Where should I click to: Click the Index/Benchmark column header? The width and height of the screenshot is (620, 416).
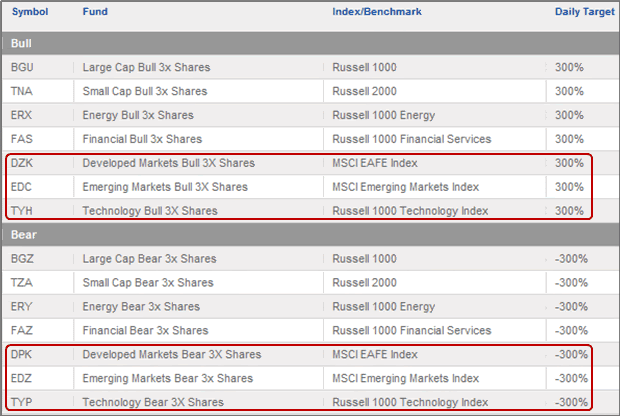coord(377,12)
